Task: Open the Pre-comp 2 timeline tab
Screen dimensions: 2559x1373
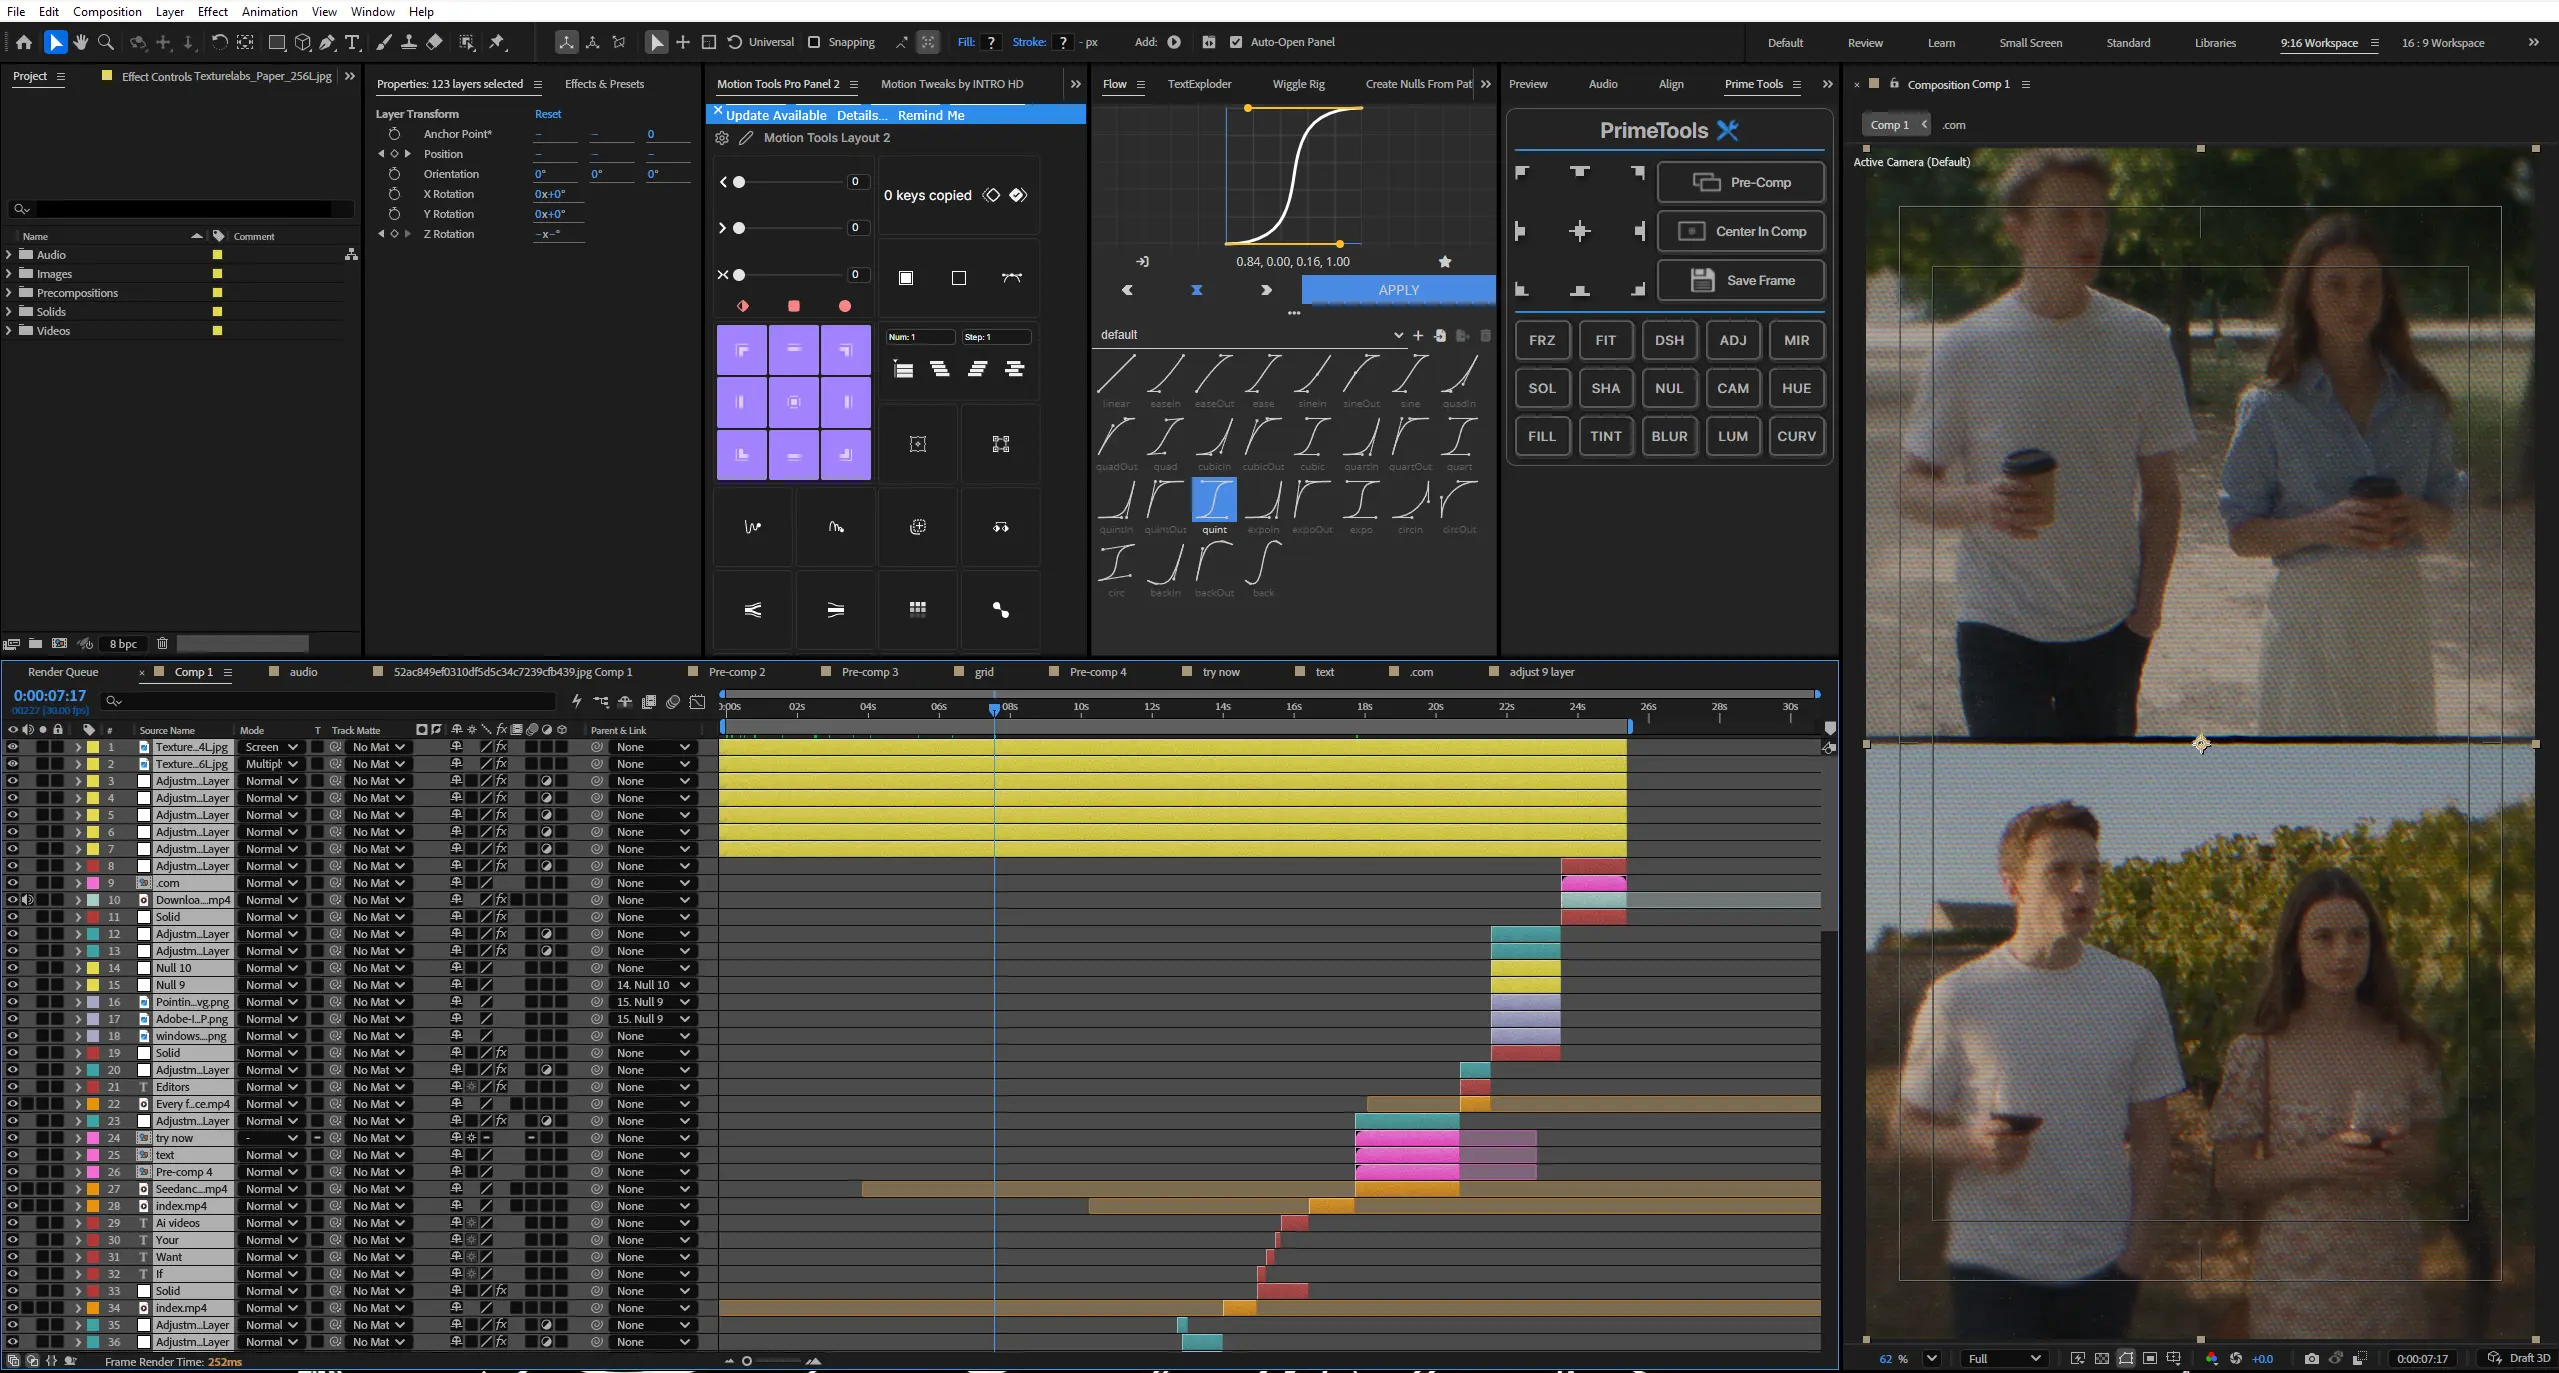Action: [737, 672]
